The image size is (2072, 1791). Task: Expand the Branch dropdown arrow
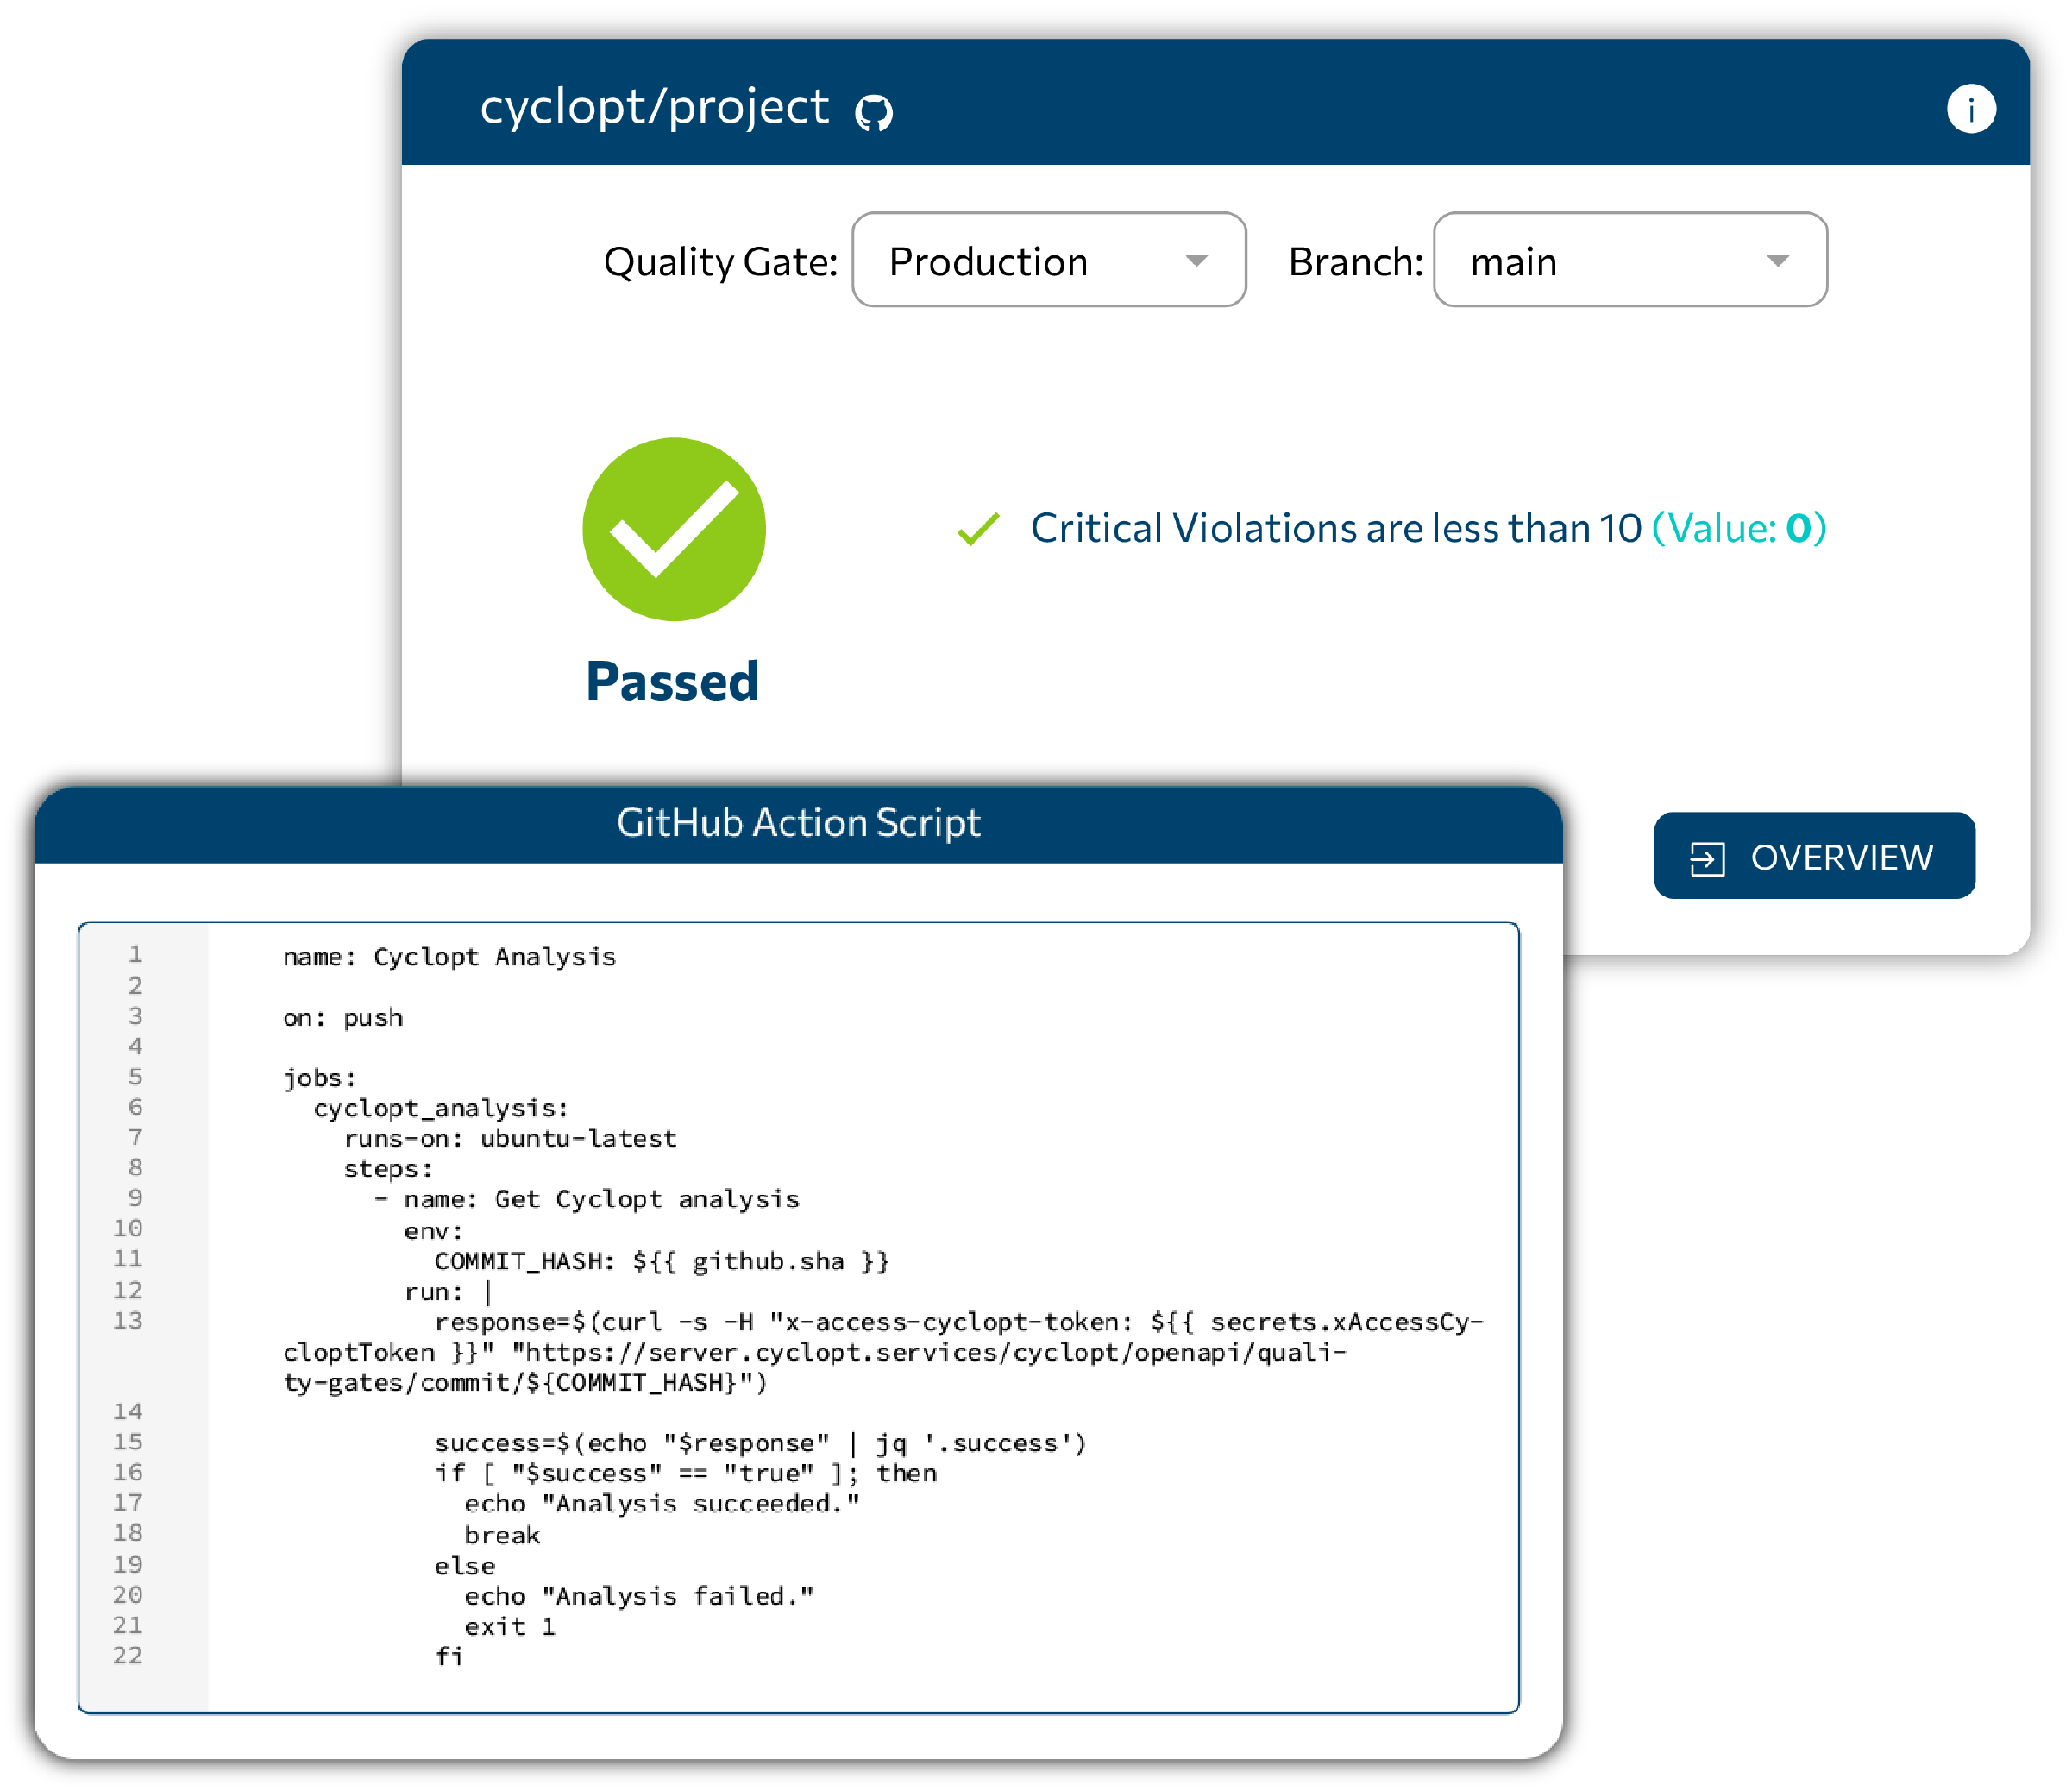point(1777,261)
